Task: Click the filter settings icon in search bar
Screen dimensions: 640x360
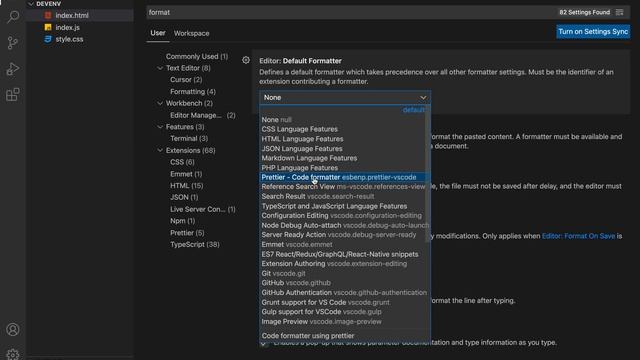Action: [x=620, y=12]
